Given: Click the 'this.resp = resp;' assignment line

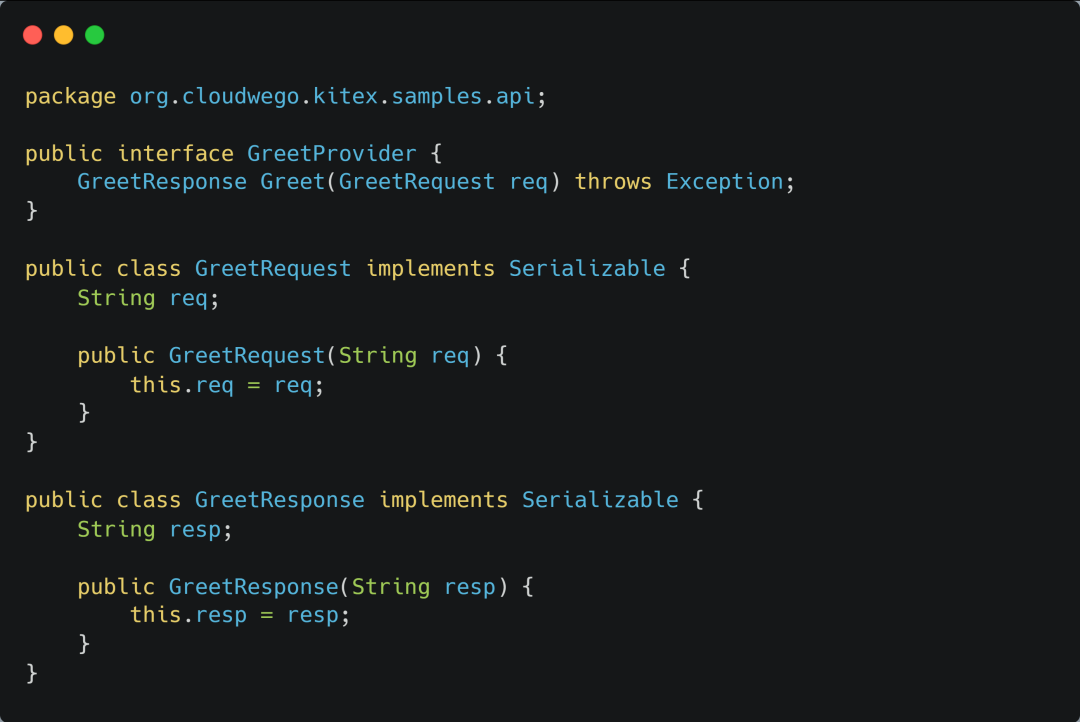Looking at the screenshot, I should point(240,615).
